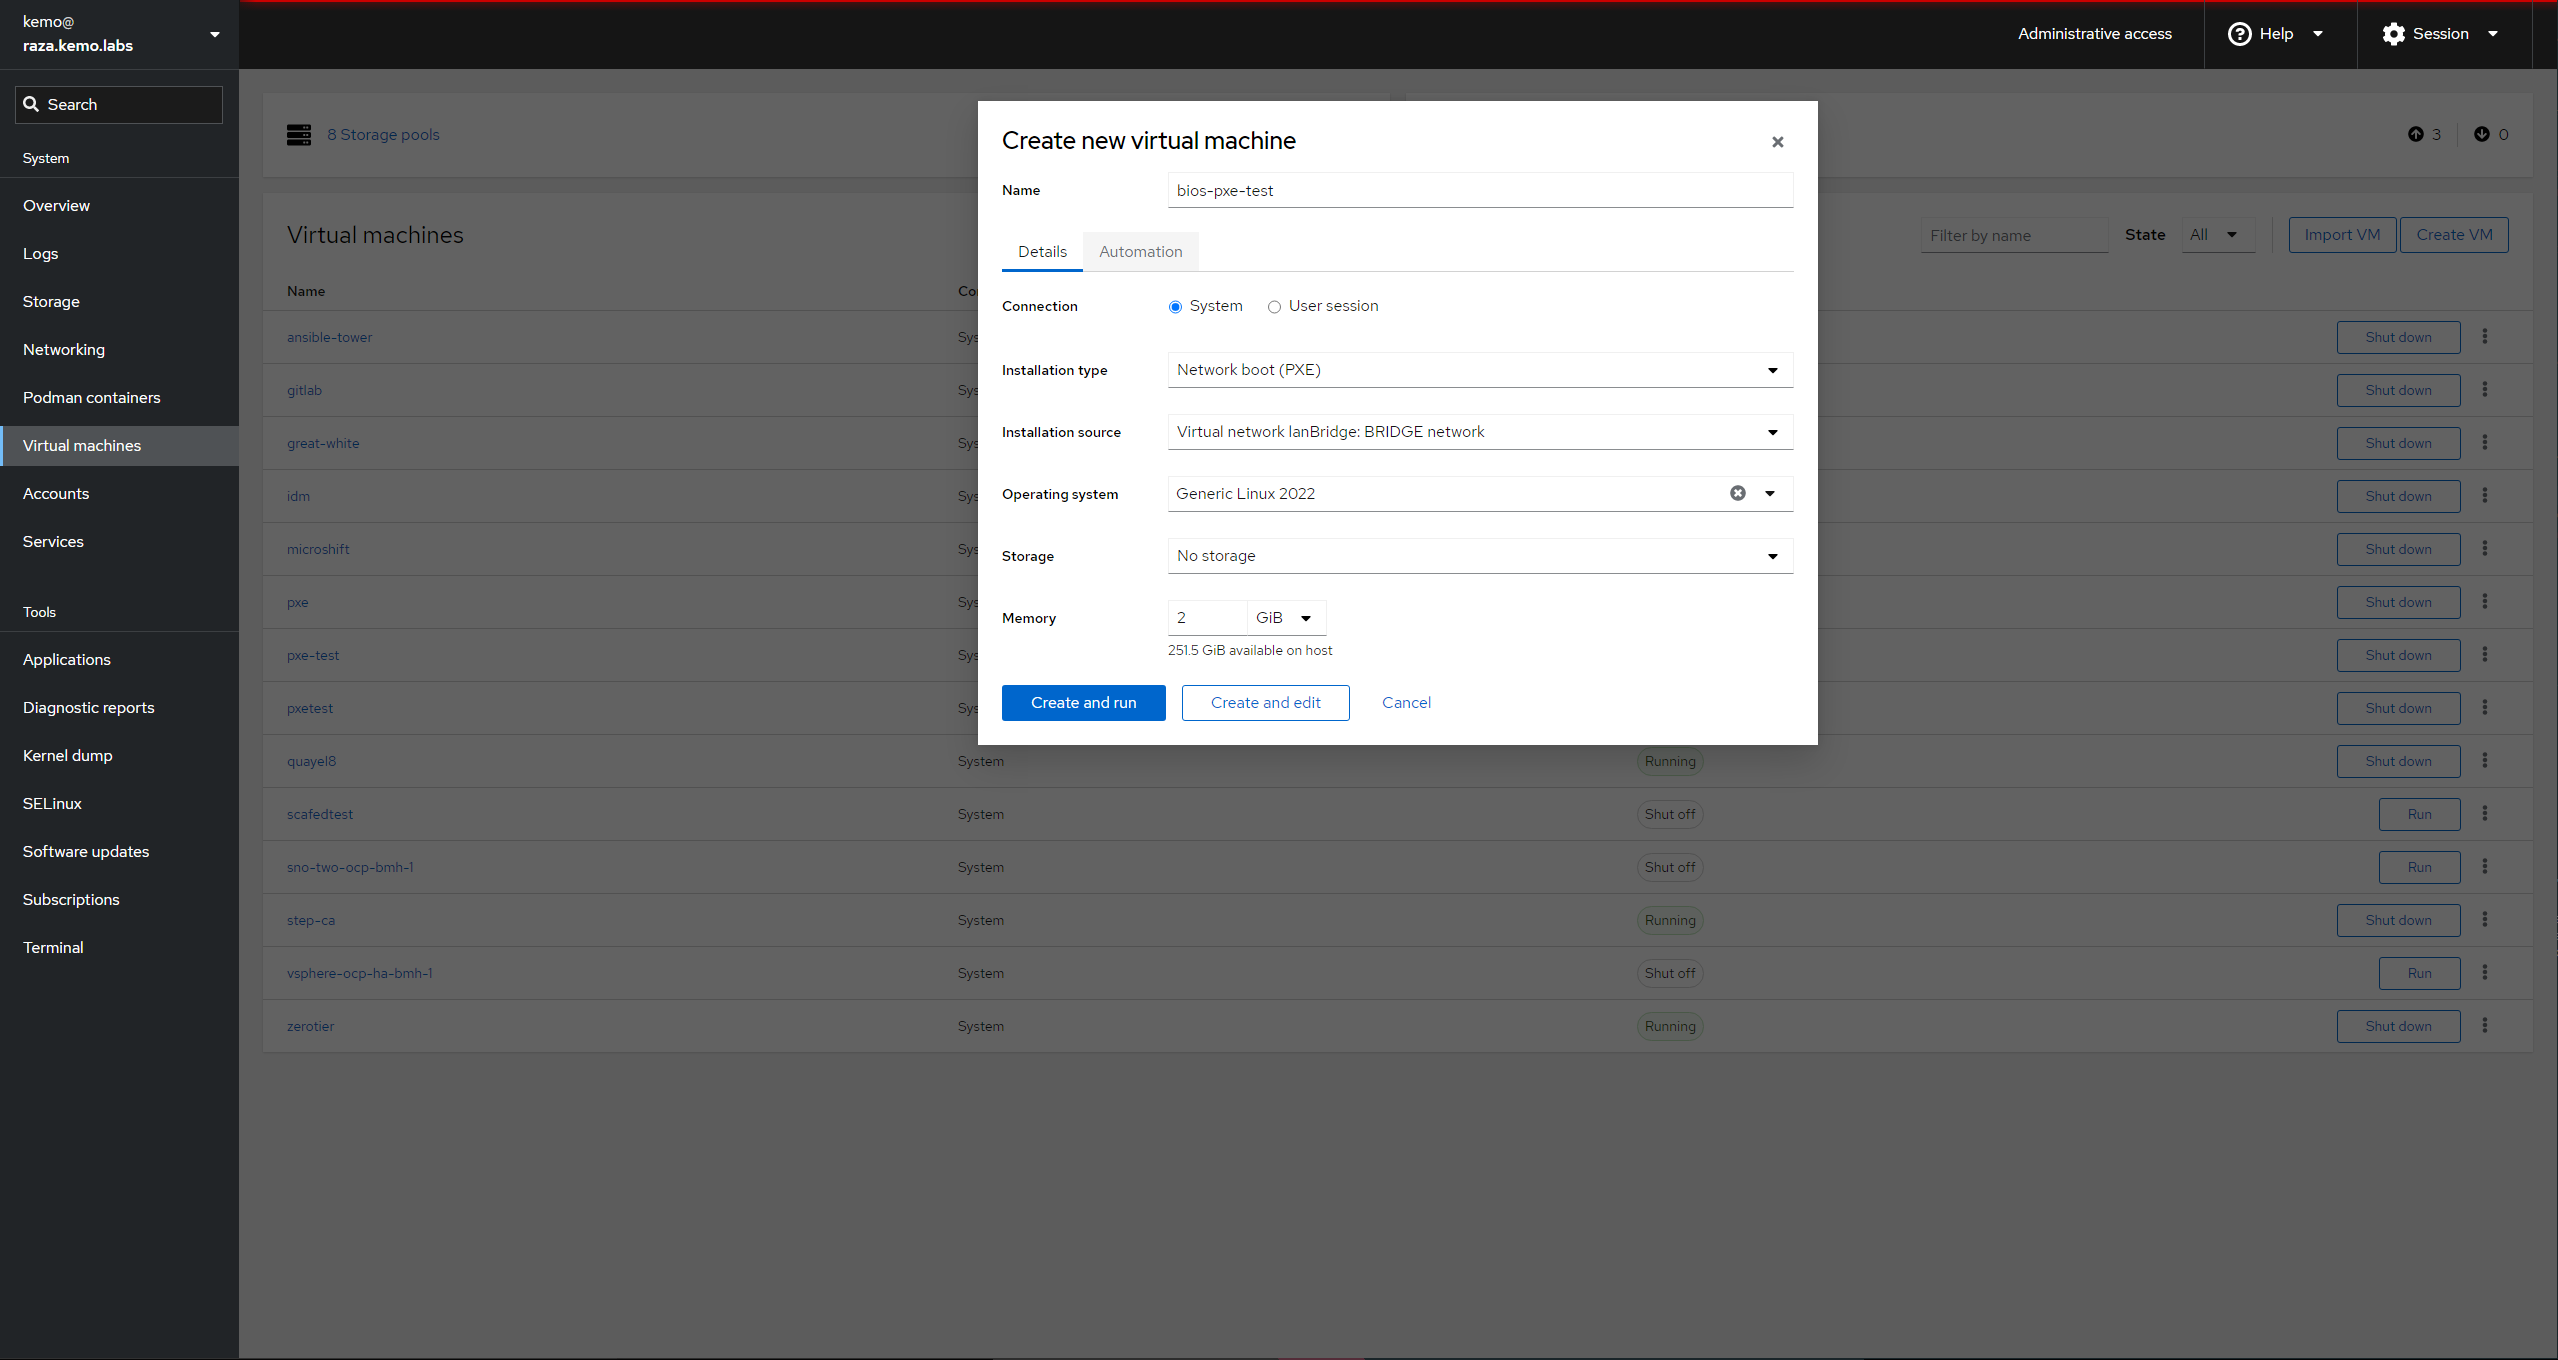Viewport: 2558px width, 1360px height.
Task: Clear the Generic Linux 2022 selection icon
Action: (x=1738, y=493)
